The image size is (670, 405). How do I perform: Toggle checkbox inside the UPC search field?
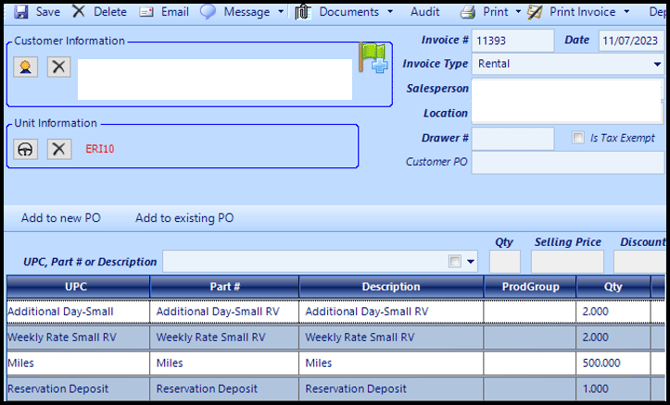pyautogui.click(x=455, y=262)
